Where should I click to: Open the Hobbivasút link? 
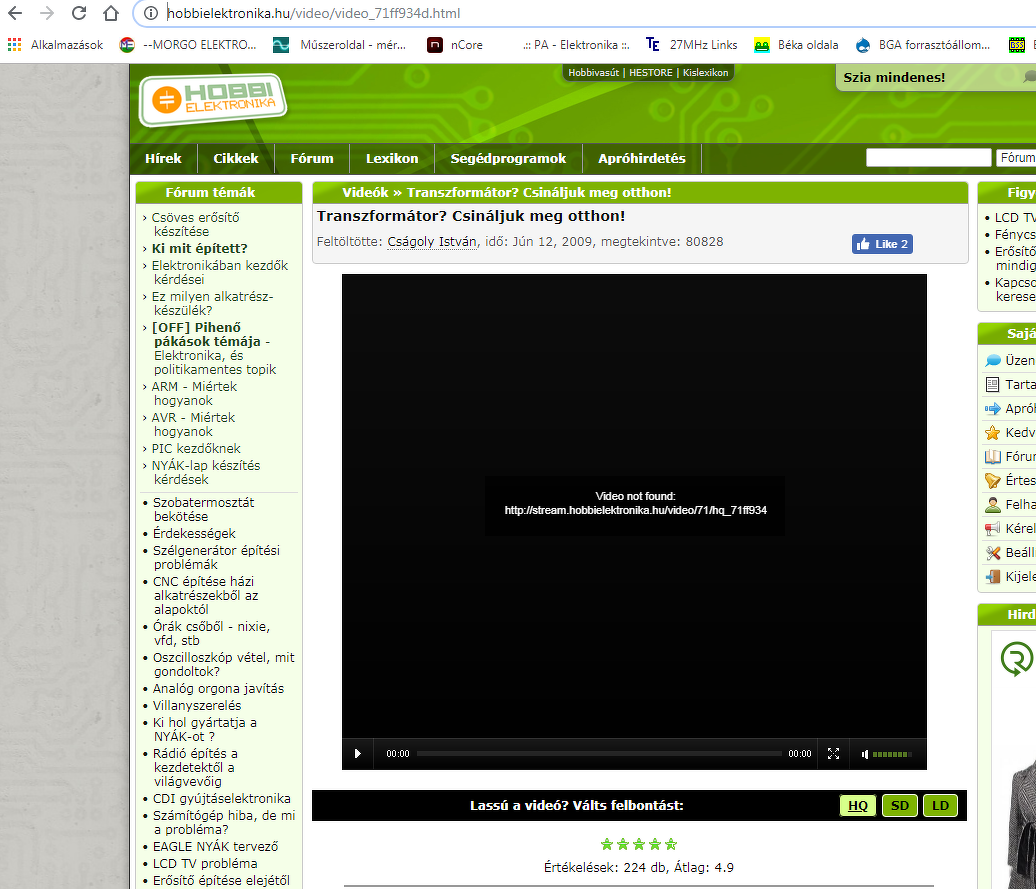(x=593, y=73)
